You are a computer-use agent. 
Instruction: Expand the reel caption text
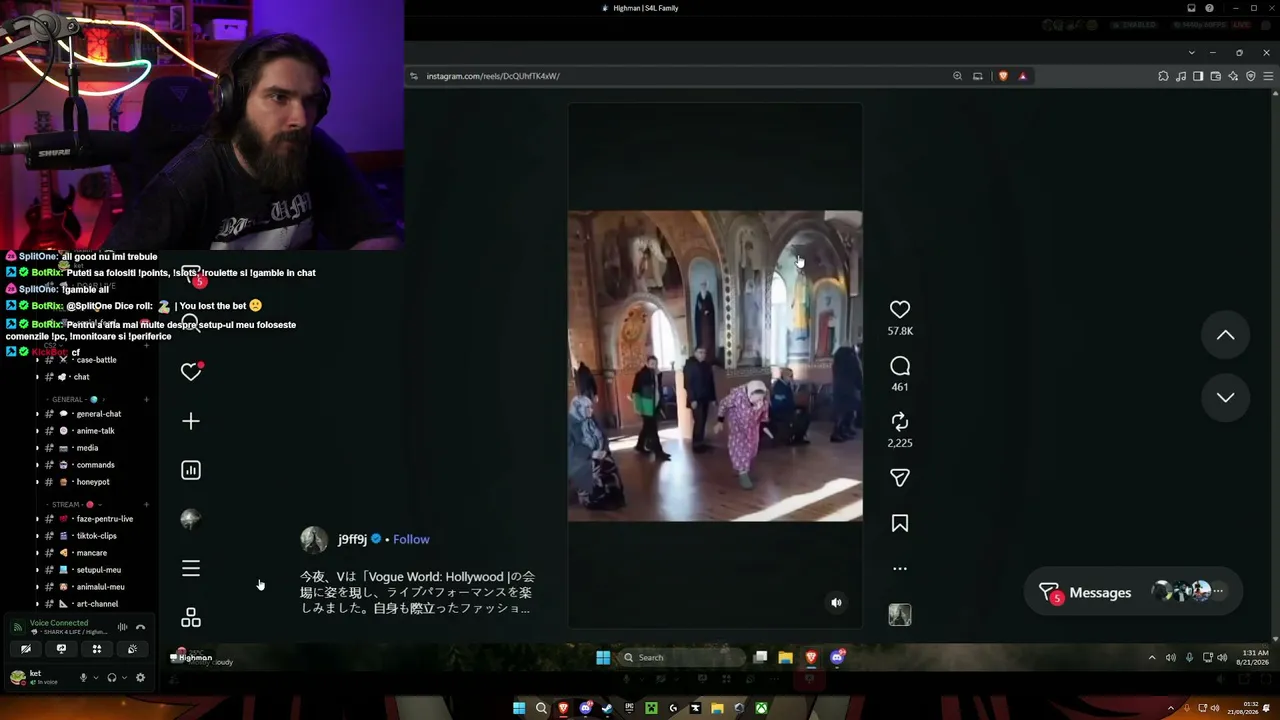tap(418, 592)
